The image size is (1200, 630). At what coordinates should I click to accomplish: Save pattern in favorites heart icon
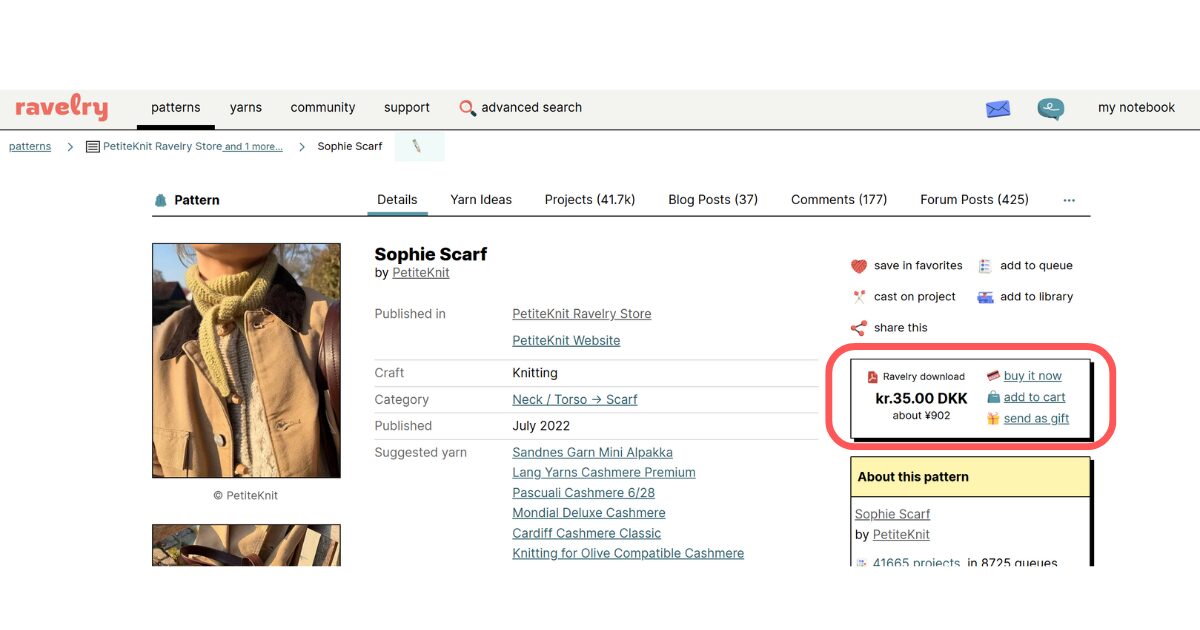click(x=858, y=266)
